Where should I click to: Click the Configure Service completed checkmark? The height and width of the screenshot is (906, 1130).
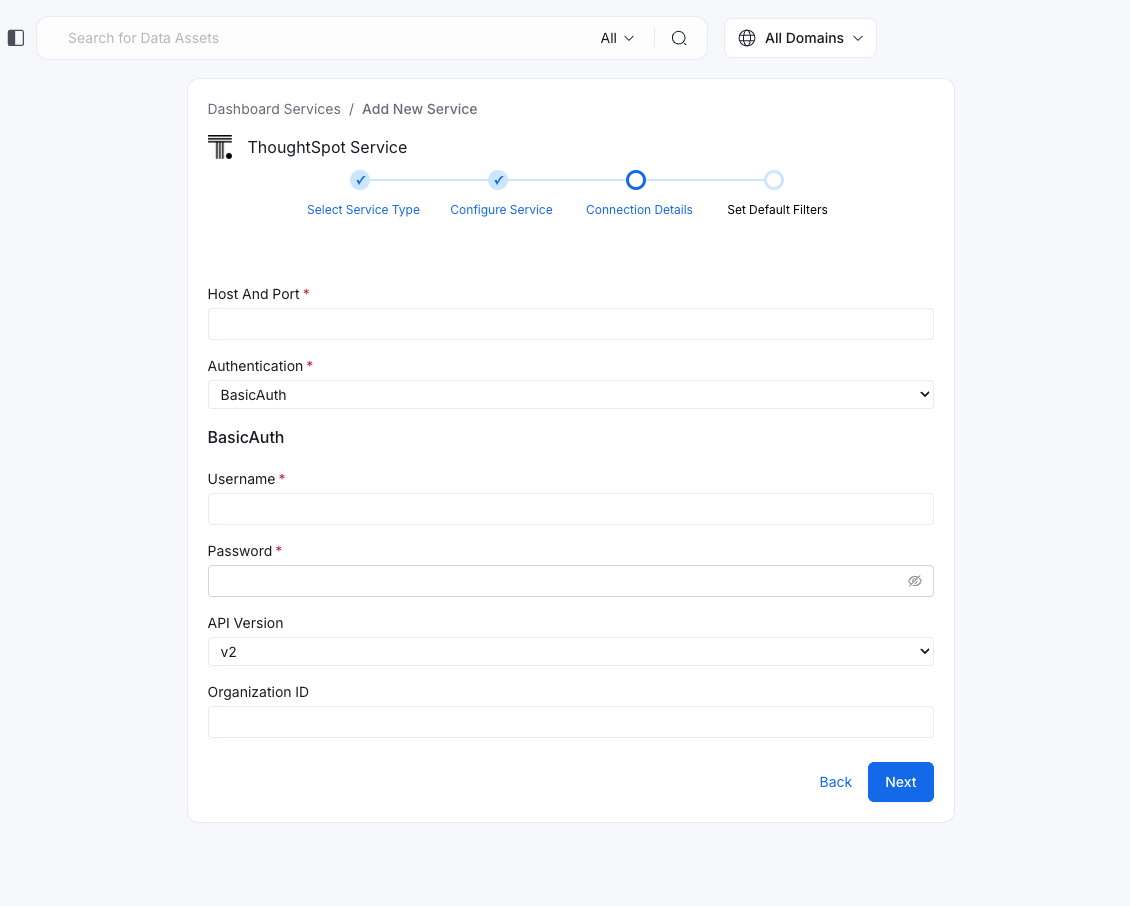pyautogui.click(x=498, y=180)
